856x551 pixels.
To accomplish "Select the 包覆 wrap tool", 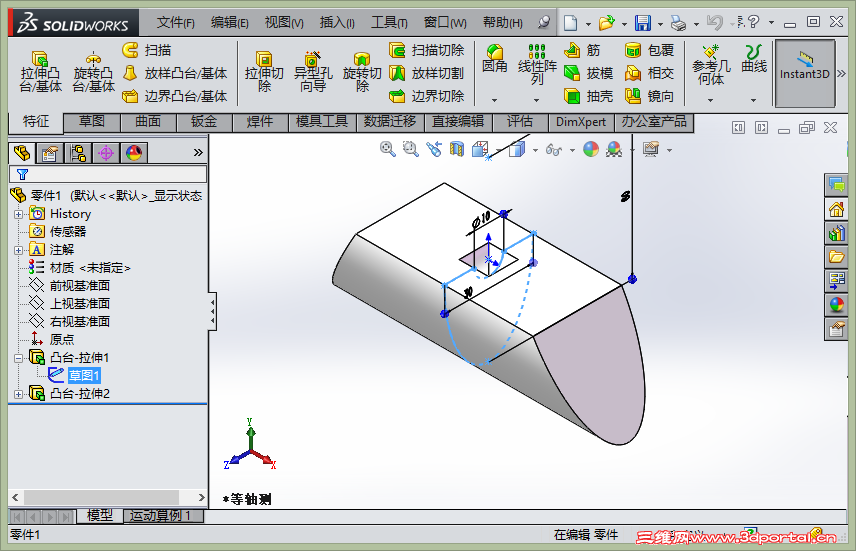I will (649, 50).
